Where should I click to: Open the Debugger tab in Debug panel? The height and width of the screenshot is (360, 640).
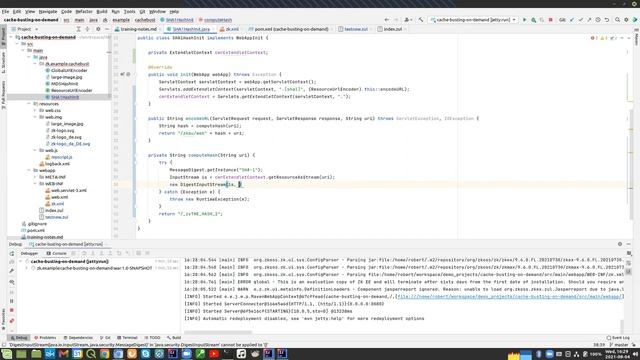29,253
